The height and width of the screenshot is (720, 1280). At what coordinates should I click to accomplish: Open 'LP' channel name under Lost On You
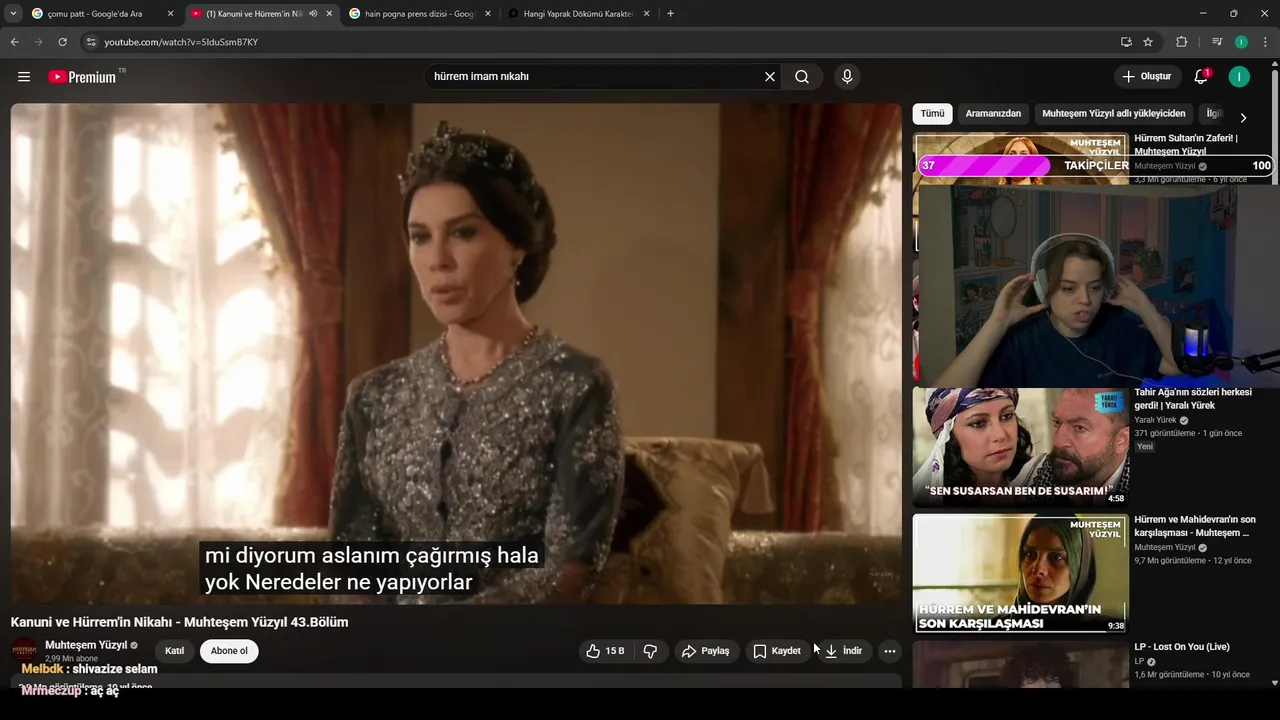pyautogui.click(x=1139, y=662)
